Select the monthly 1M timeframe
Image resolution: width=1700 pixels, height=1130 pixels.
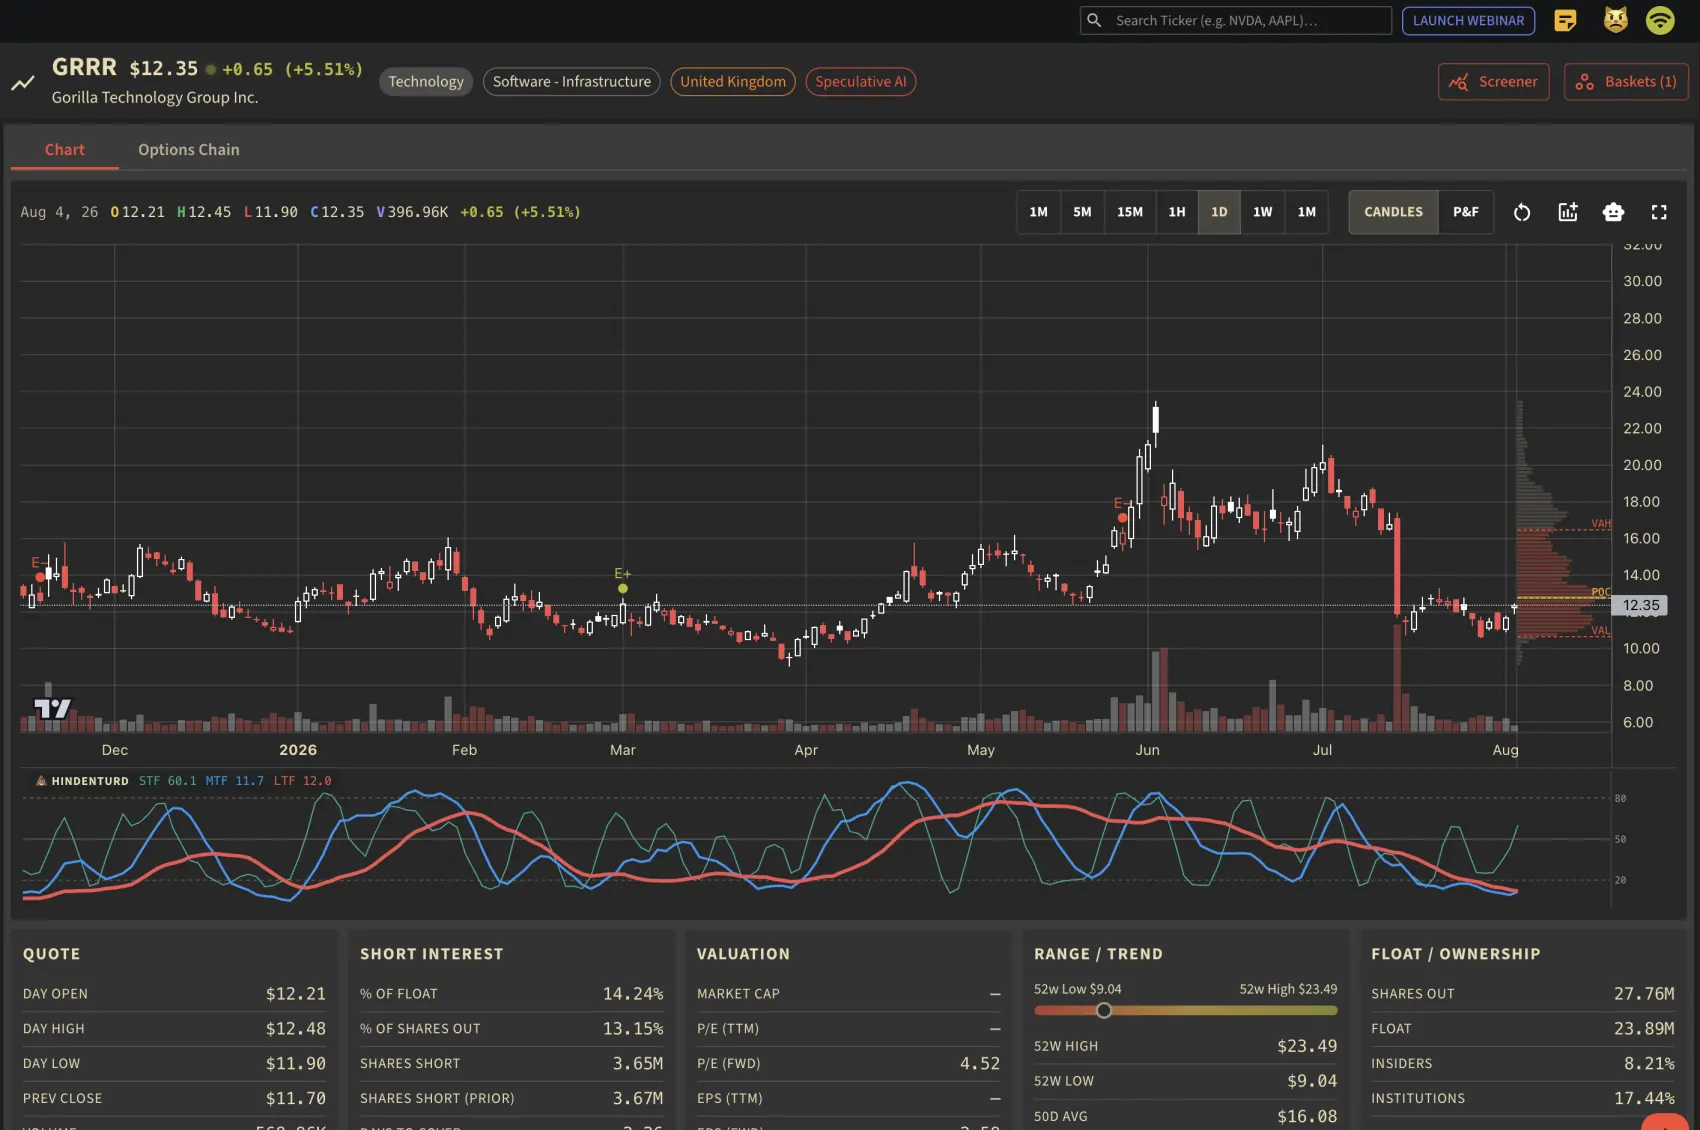click(1306, 212)
